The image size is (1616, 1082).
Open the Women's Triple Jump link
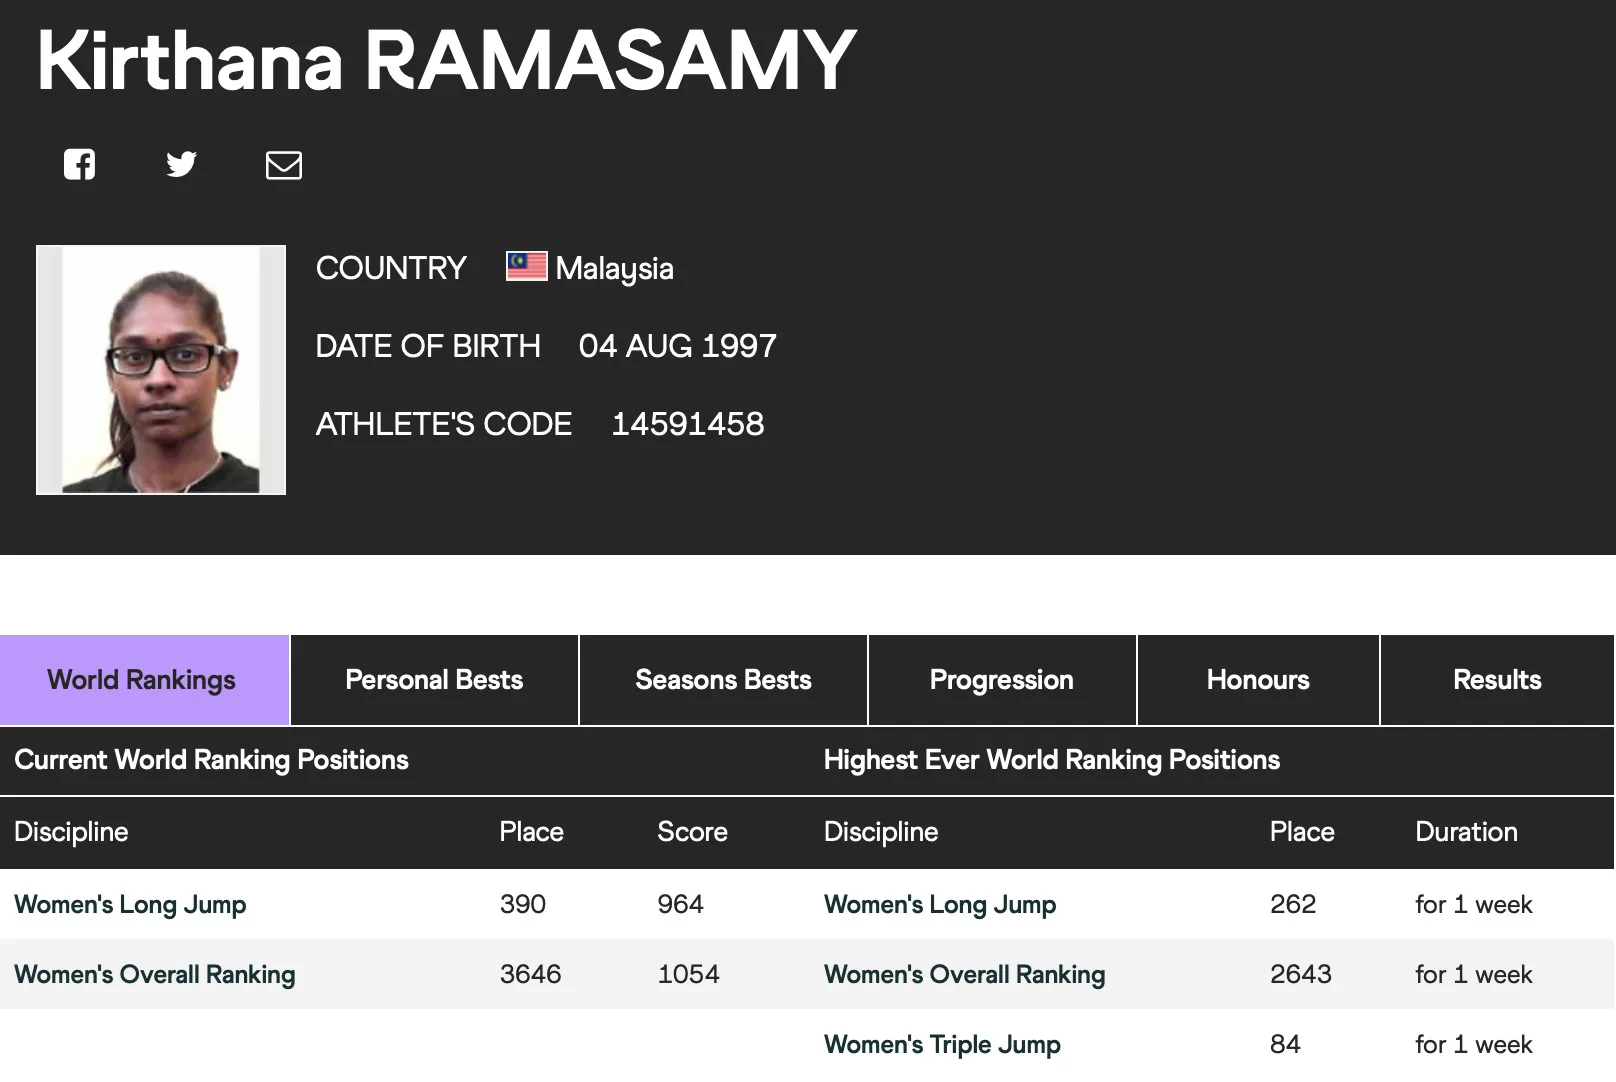click(x=942, y=1045)
